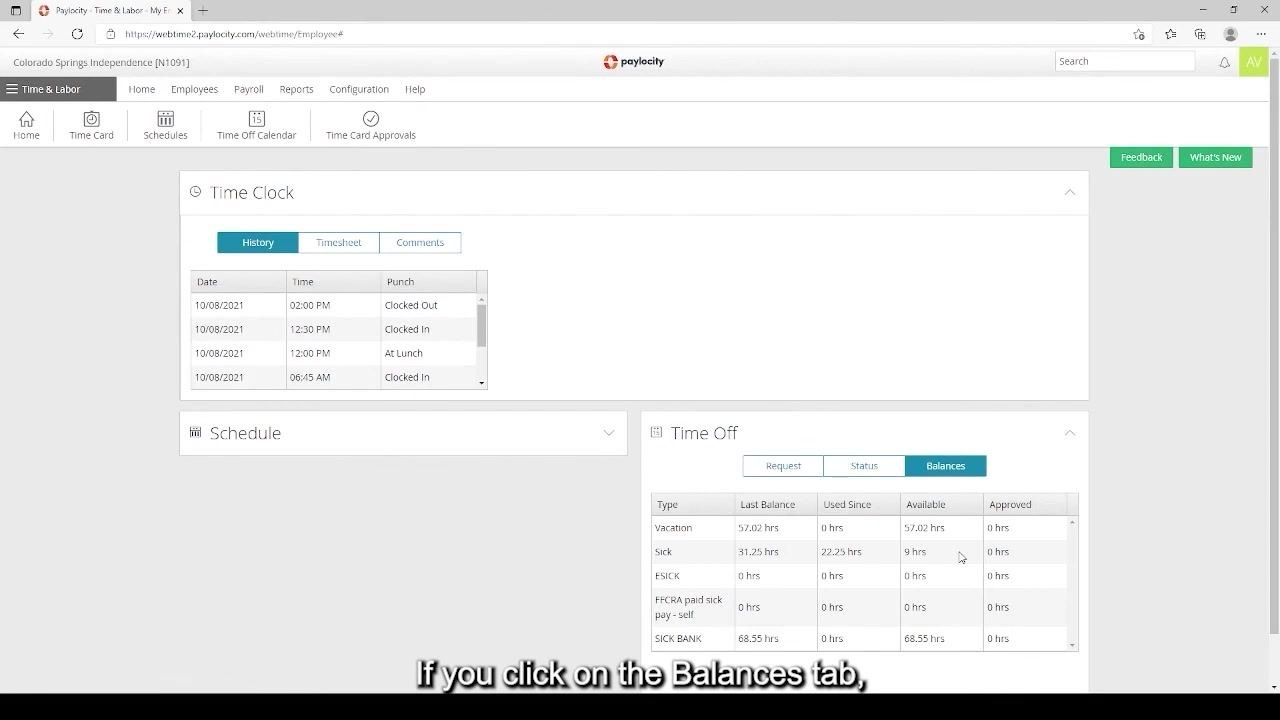Open browser favorites star icon
Screen dimensions: 1280x720
click(1171, 34)
